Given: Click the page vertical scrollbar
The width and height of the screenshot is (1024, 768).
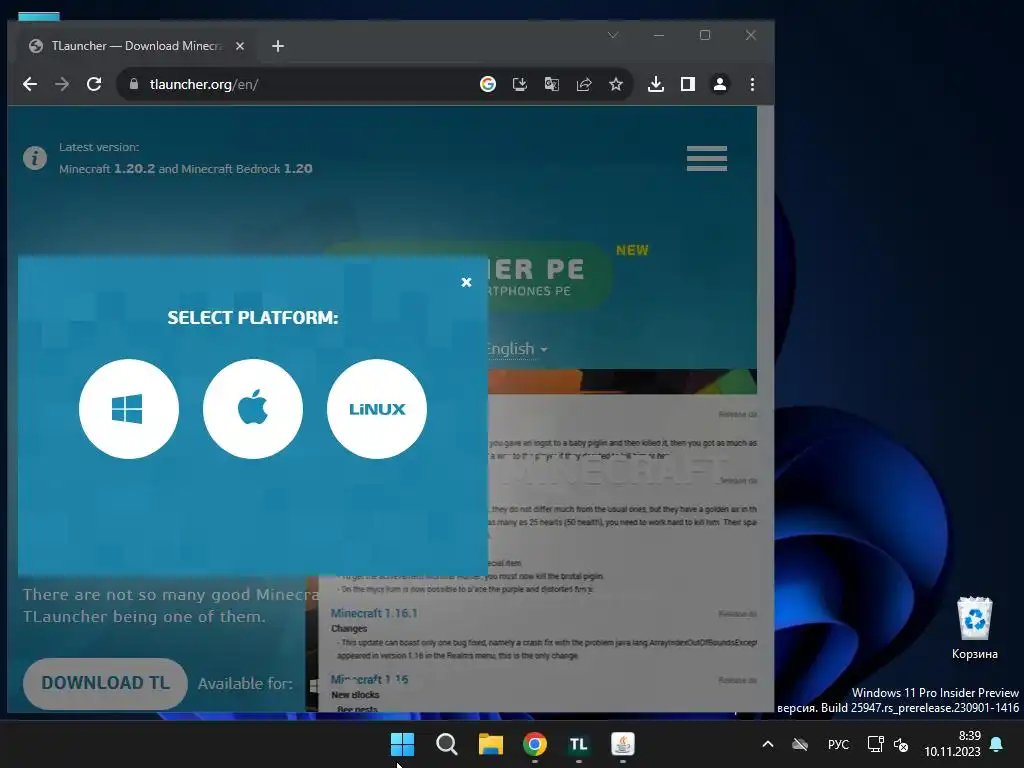Looking at the screenshot, I should (765, 409).
